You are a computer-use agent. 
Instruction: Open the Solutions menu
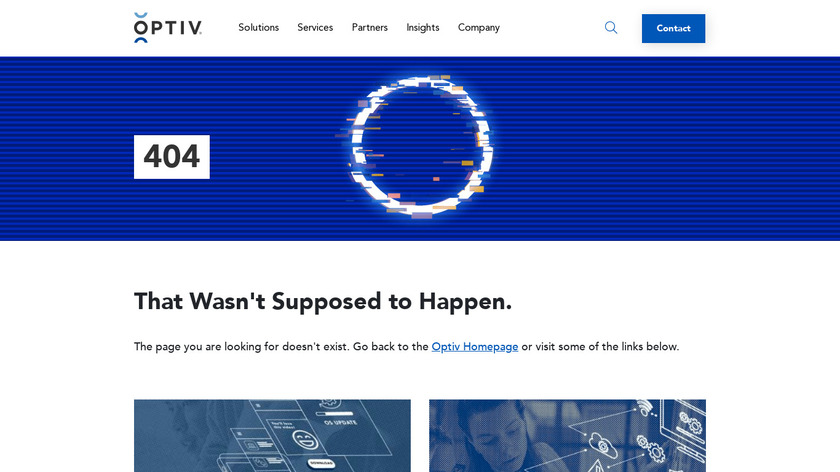(x=258, y=27)
